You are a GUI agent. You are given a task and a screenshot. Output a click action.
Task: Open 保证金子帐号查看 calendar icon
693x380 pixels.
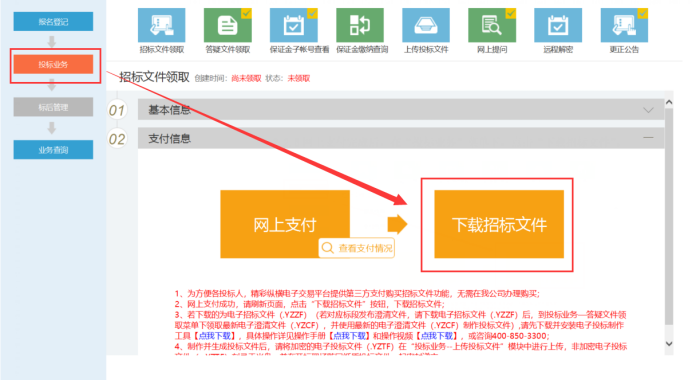(293, 25)
